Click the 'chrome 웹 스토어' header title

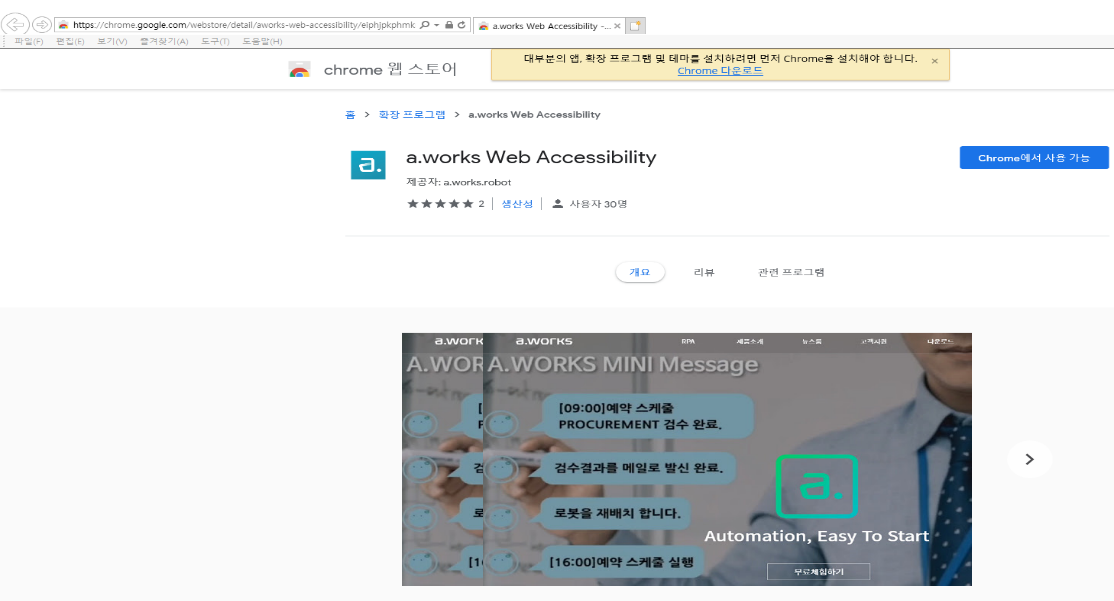390,70
